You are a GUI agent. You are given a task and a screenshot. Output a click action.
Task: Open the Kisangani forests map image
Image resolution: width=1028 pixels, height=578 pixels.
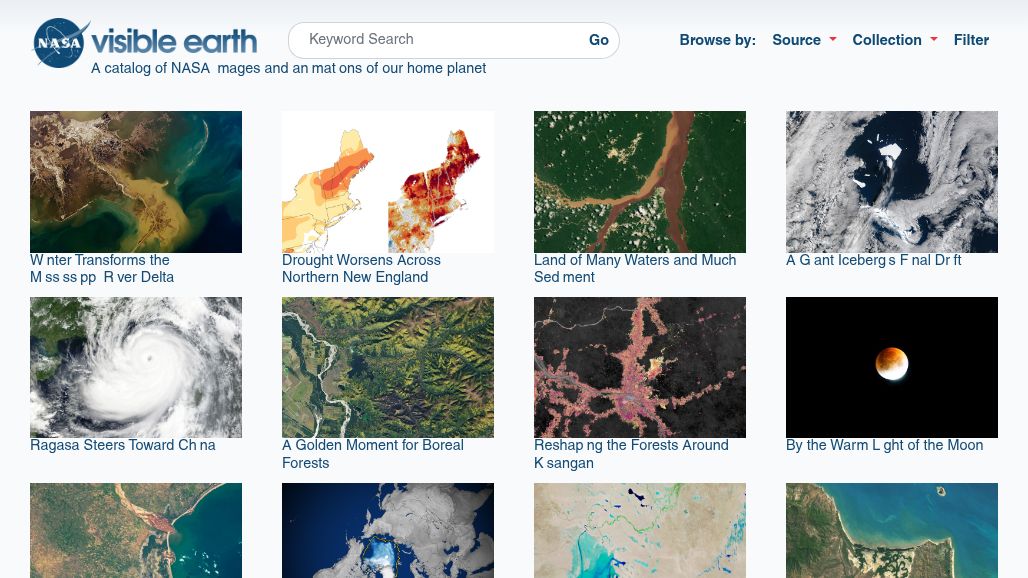(640, 367)
